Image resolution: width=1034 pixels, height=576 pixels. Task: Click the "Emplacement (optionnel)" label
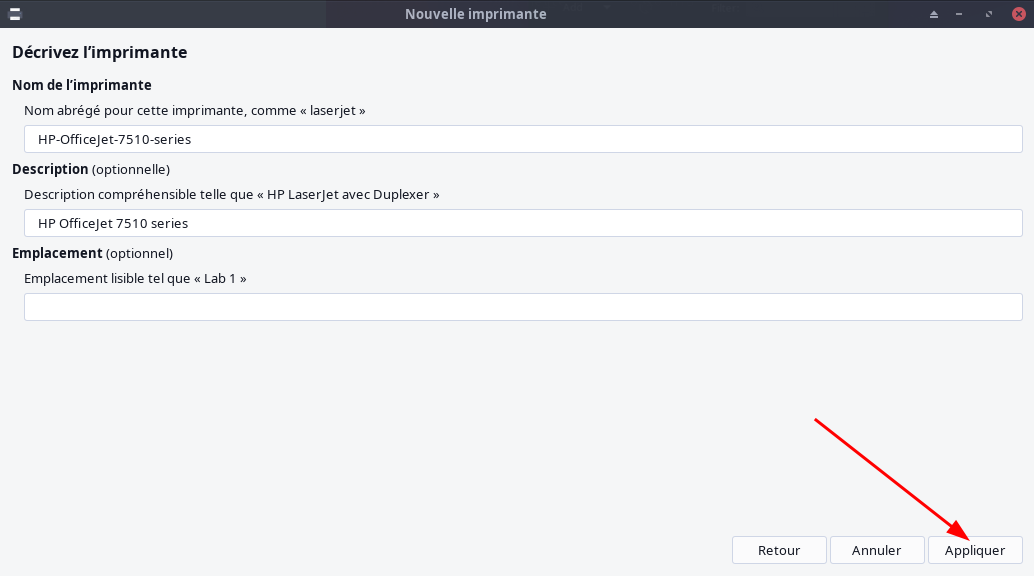point(92,253)
